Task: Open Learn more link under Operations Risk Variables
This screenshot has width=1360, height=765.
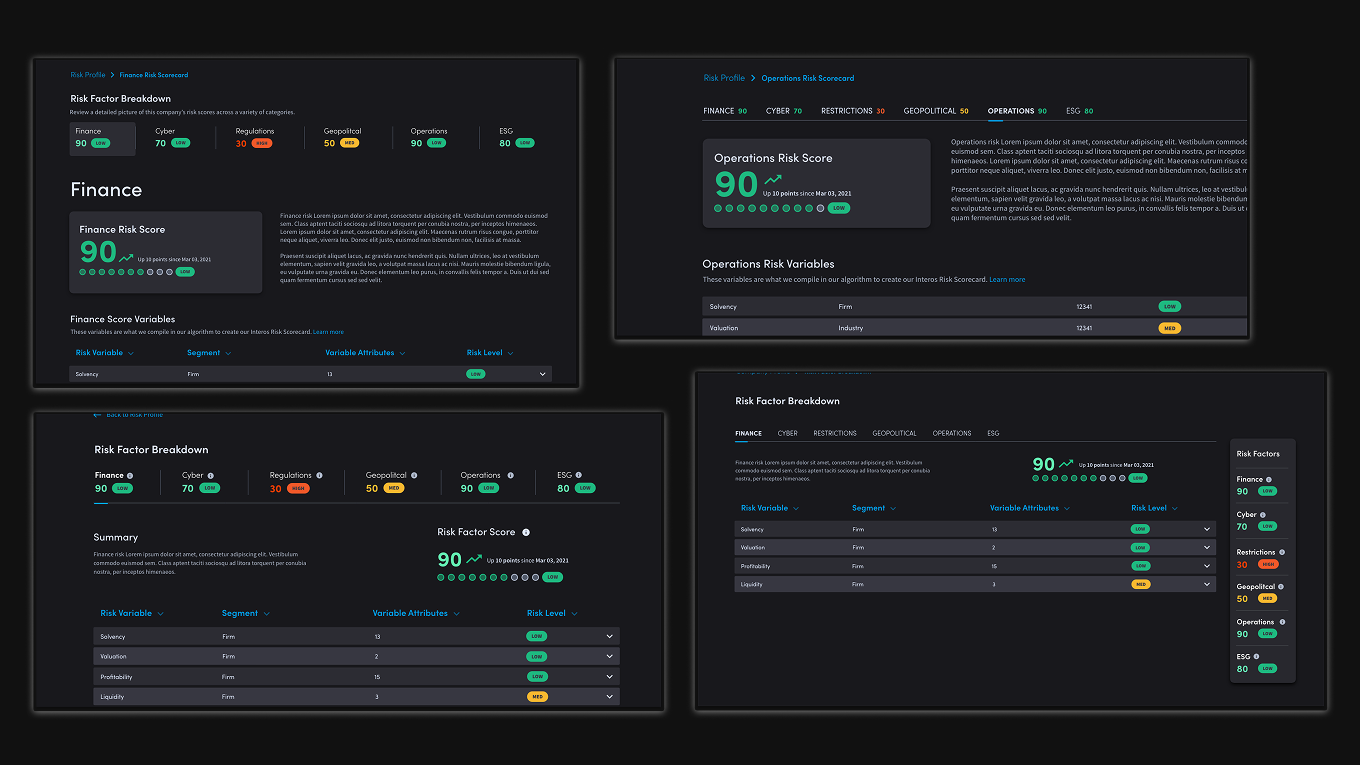Action: (x=1006, y=280)
